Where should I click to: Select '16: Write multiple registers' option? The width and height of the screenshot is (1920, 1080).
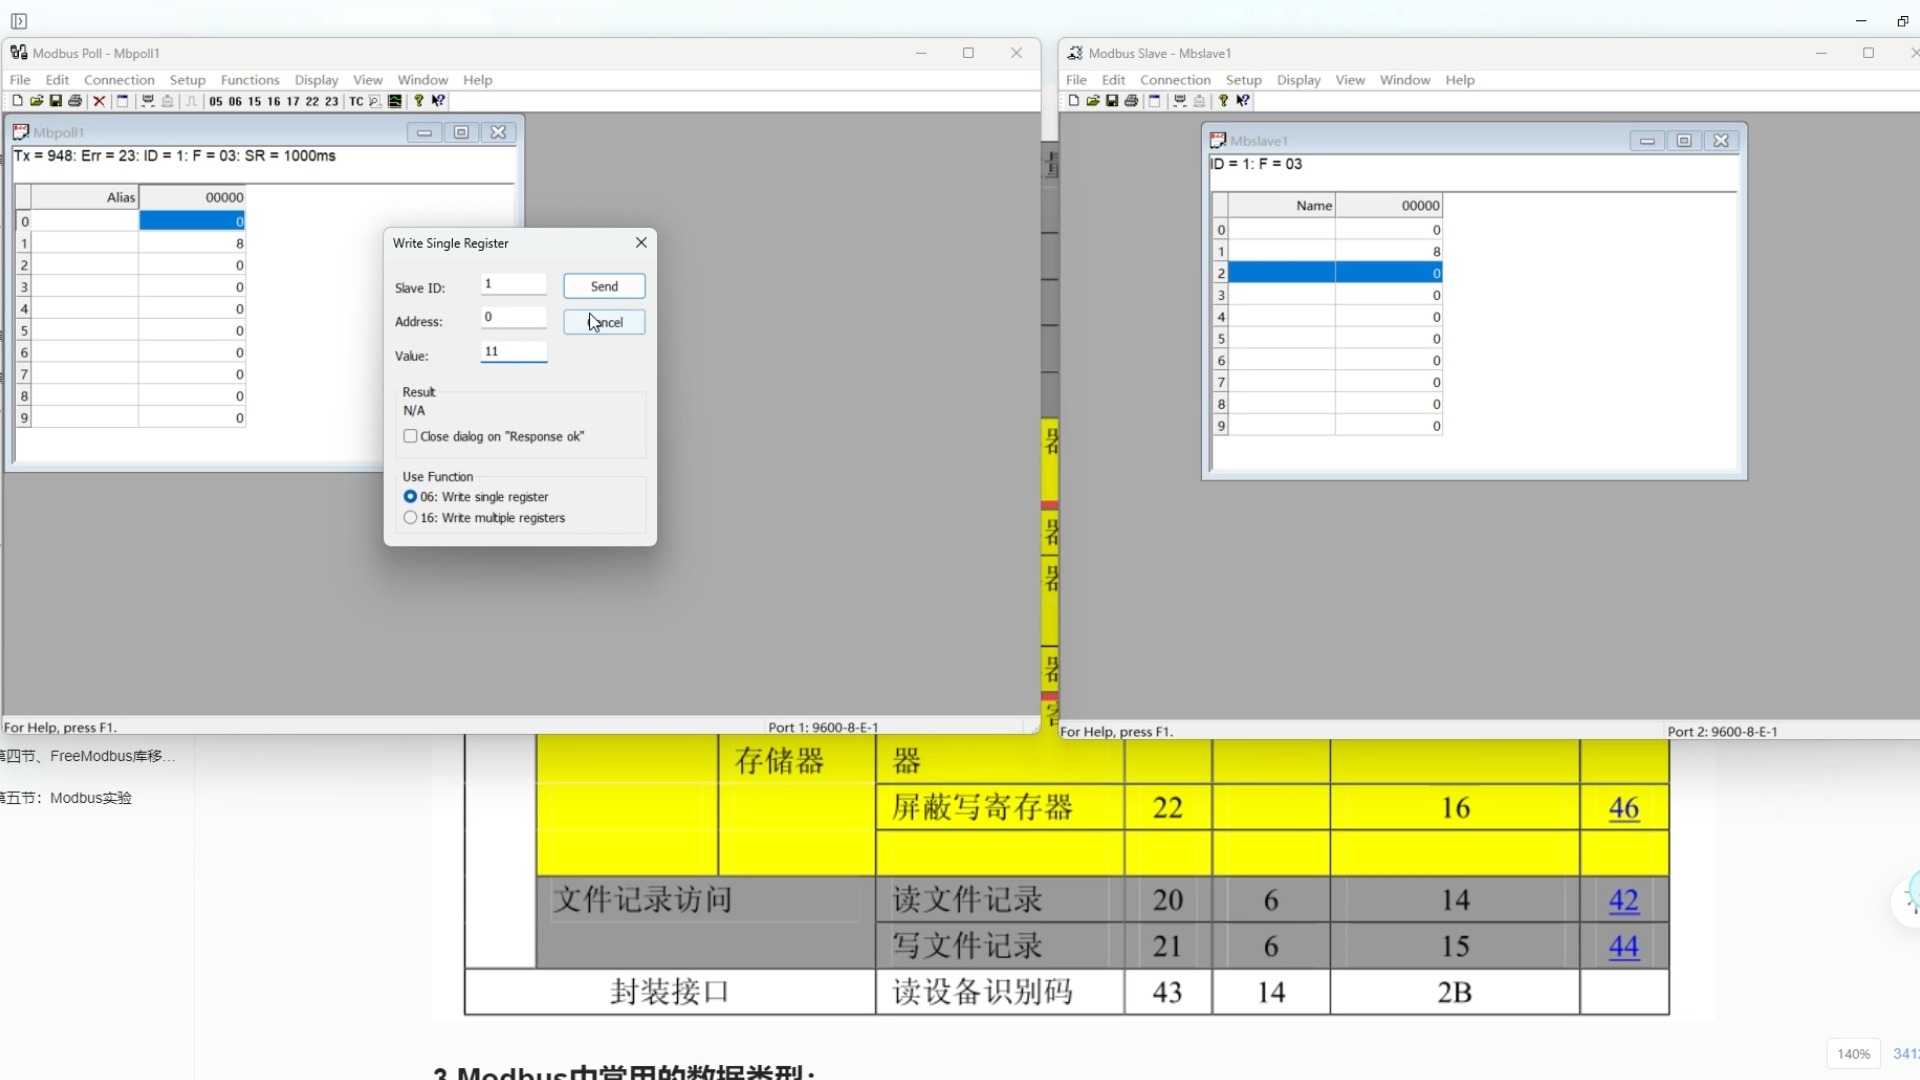411,517
